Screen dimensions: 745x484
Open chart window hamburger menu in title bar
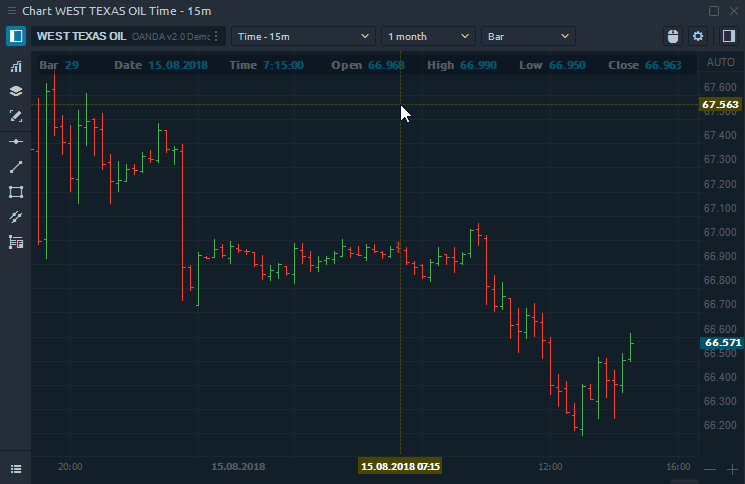pyautogui.click(x=10, y=10)
